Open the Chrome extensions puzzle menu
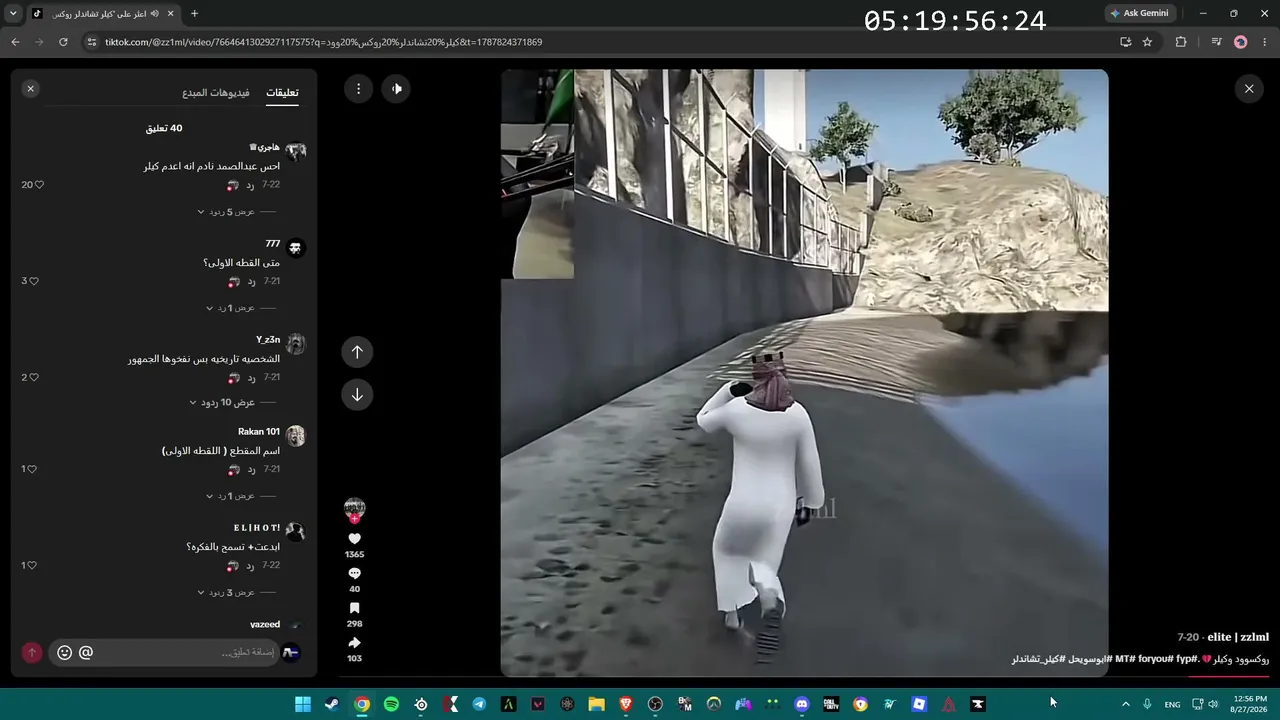 [1181, 42]
